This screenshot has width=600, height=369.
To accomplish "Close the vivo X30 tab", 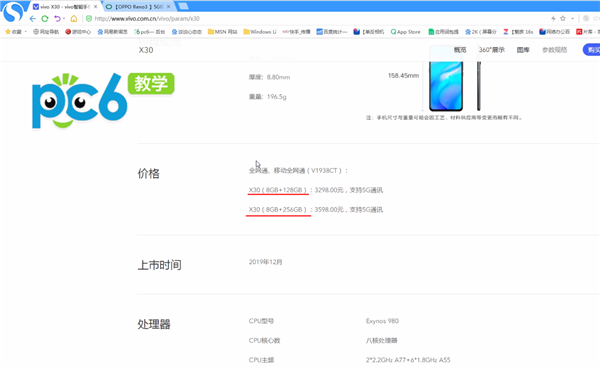I will click(95, 7).
